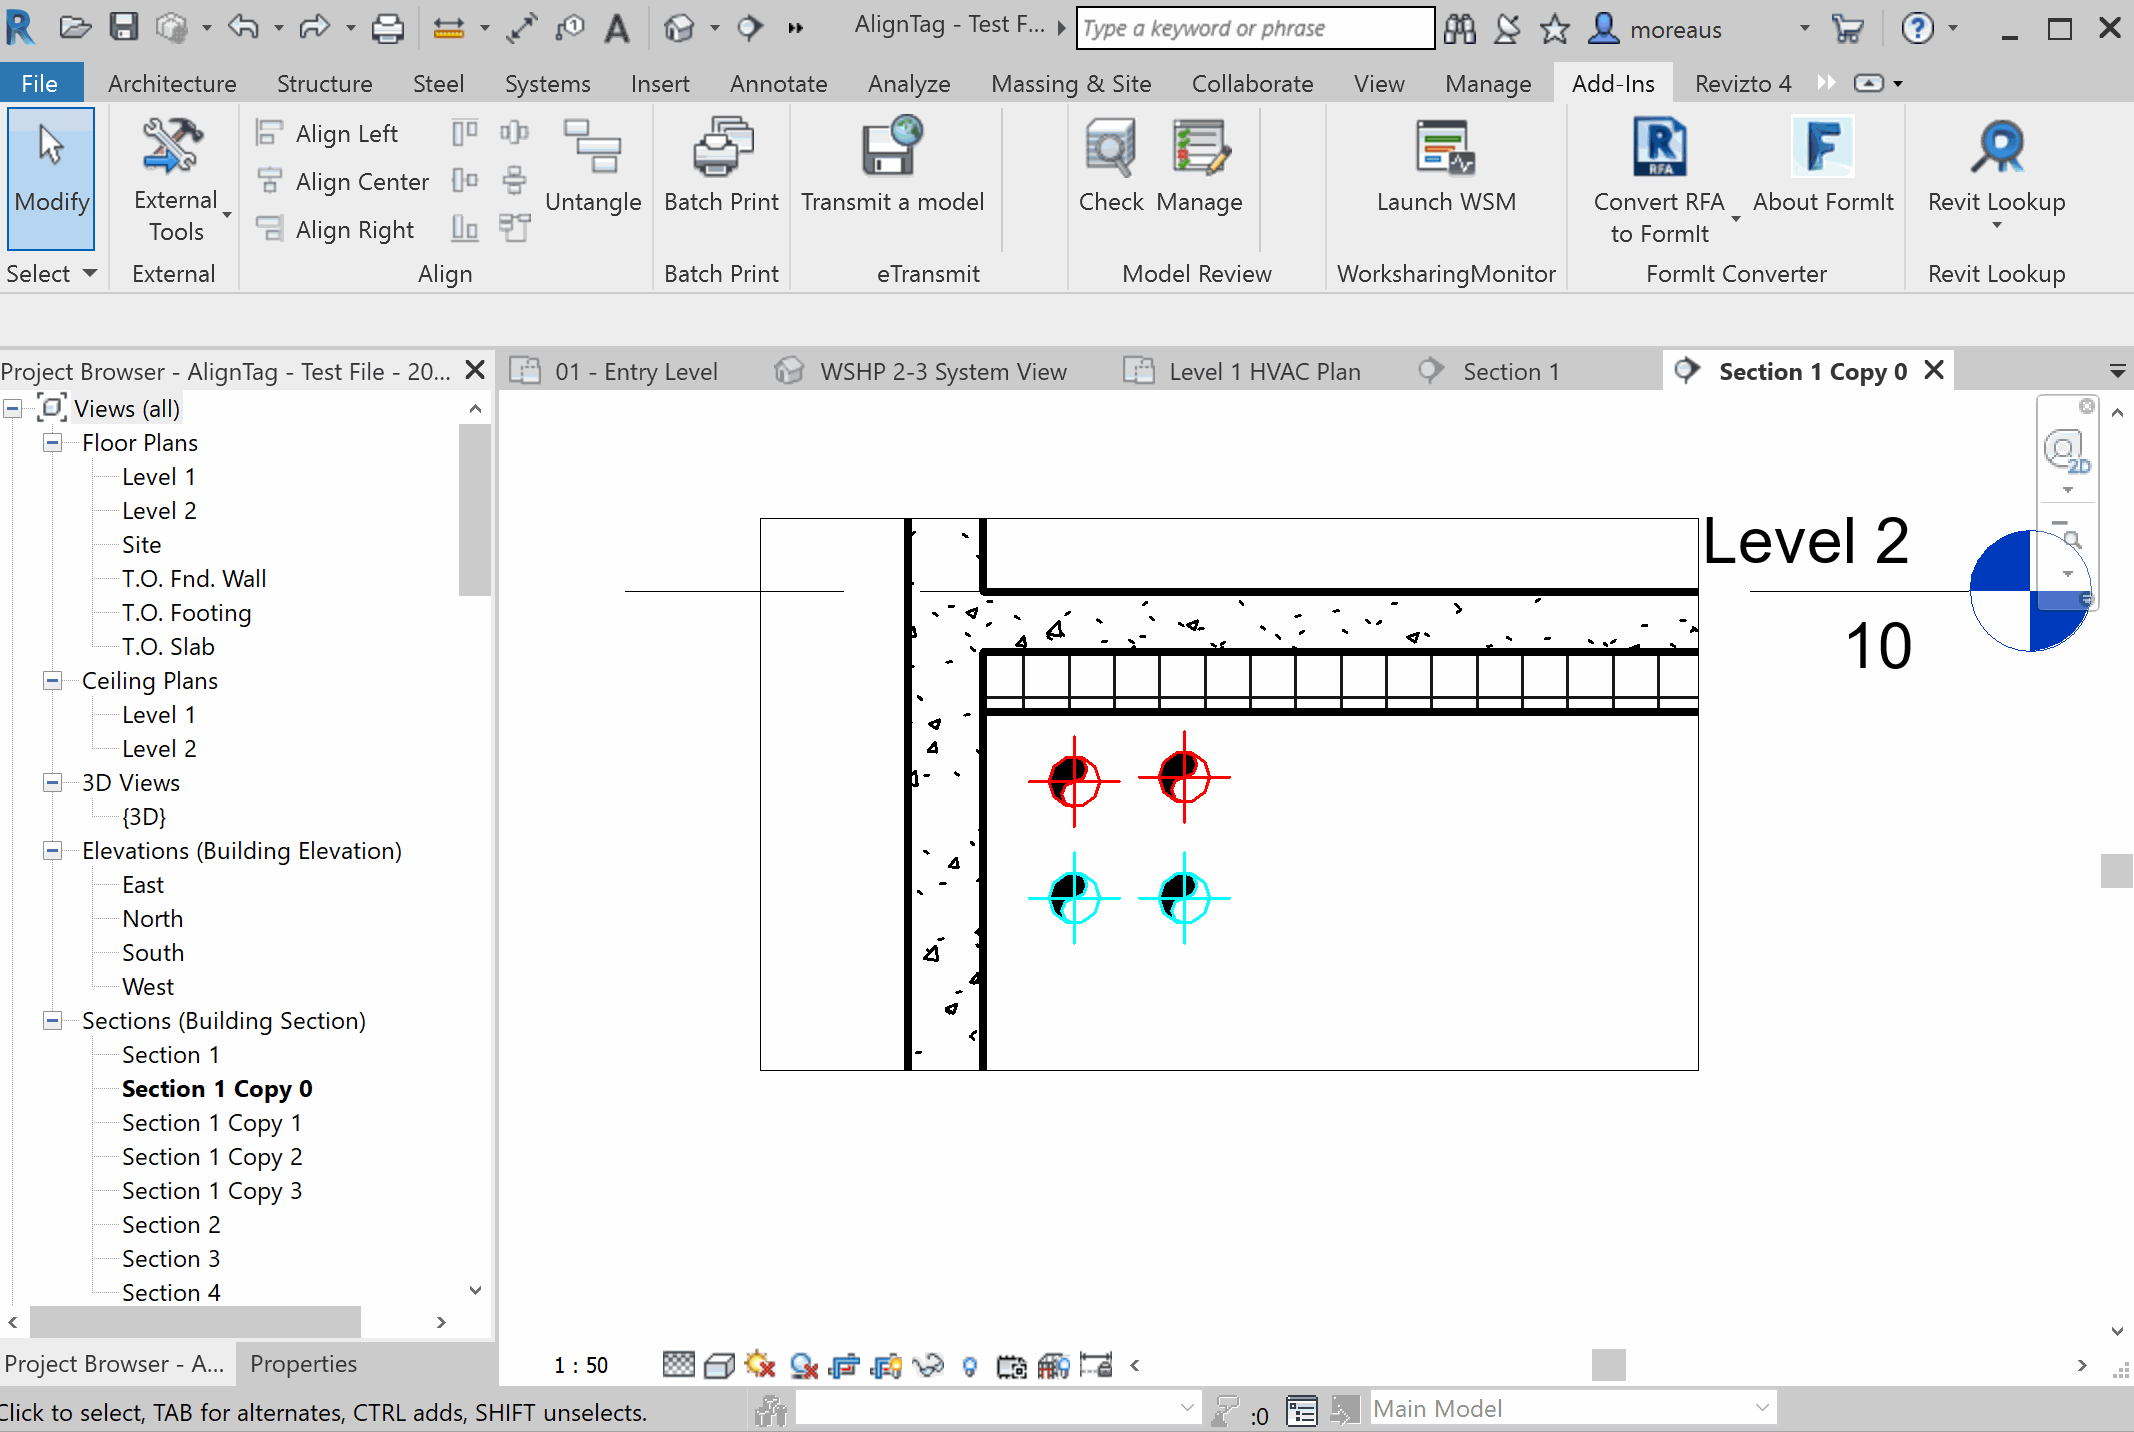Image resolution: width=2134 pixels, height=1432 pixels.
Task: Click the Project Browser vertical scrollbar thumb
Action: pyautogui.click(x=474, y=510)
